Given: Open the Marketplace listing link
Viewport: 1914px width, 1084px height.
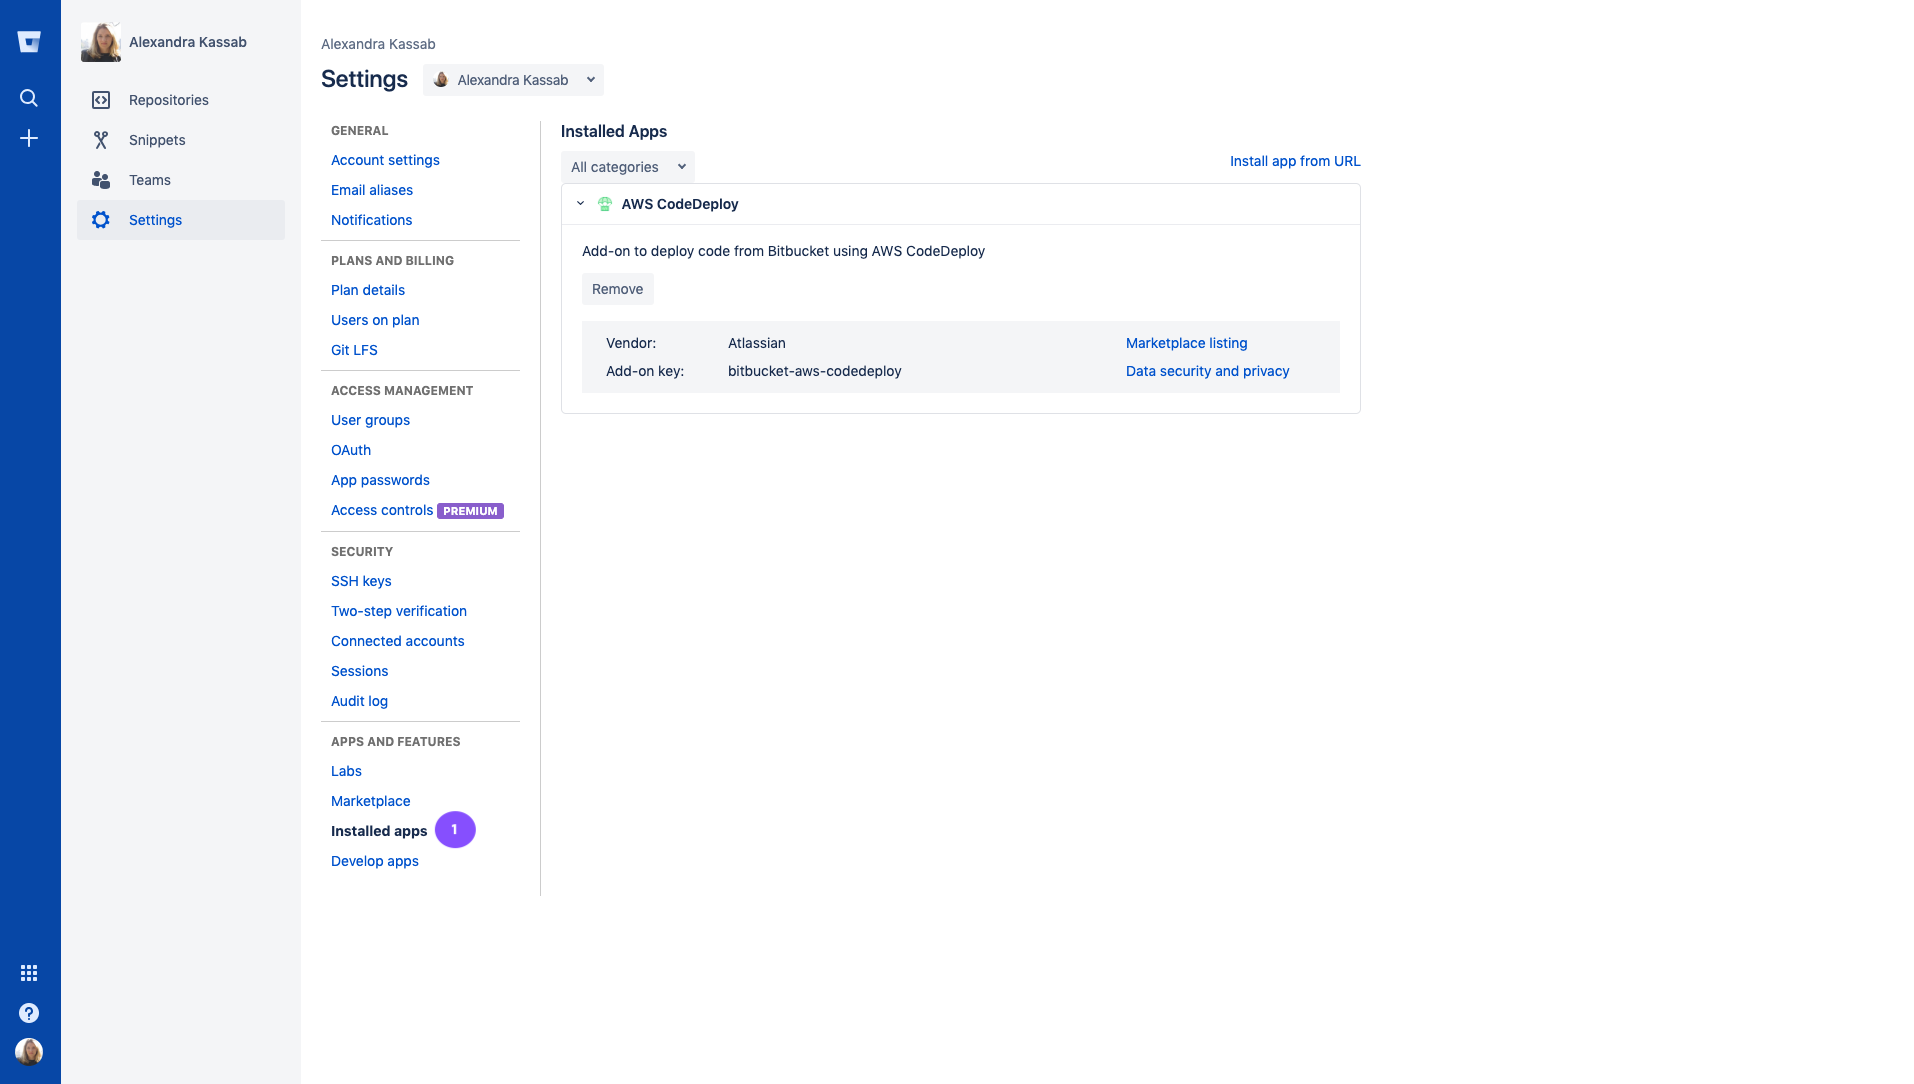Looking at the screenshot, I should click(1186, 343).
